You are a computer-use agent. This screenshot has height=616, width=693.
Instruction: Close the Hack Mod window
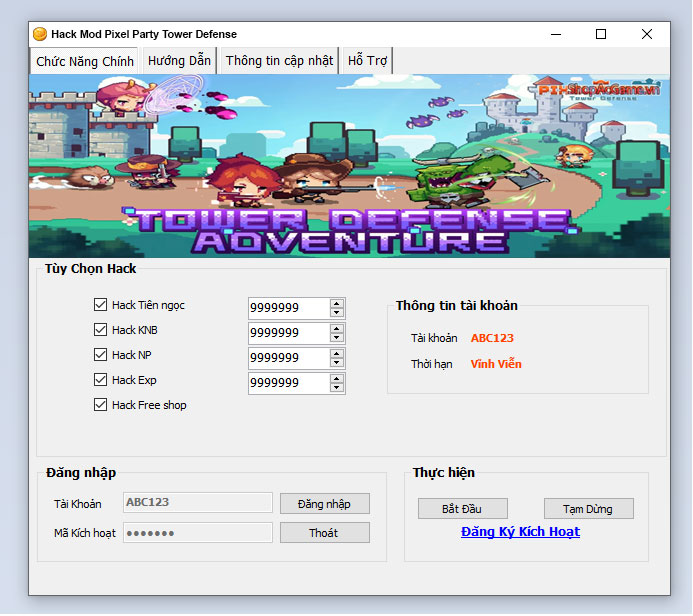(x=647, y=34)
